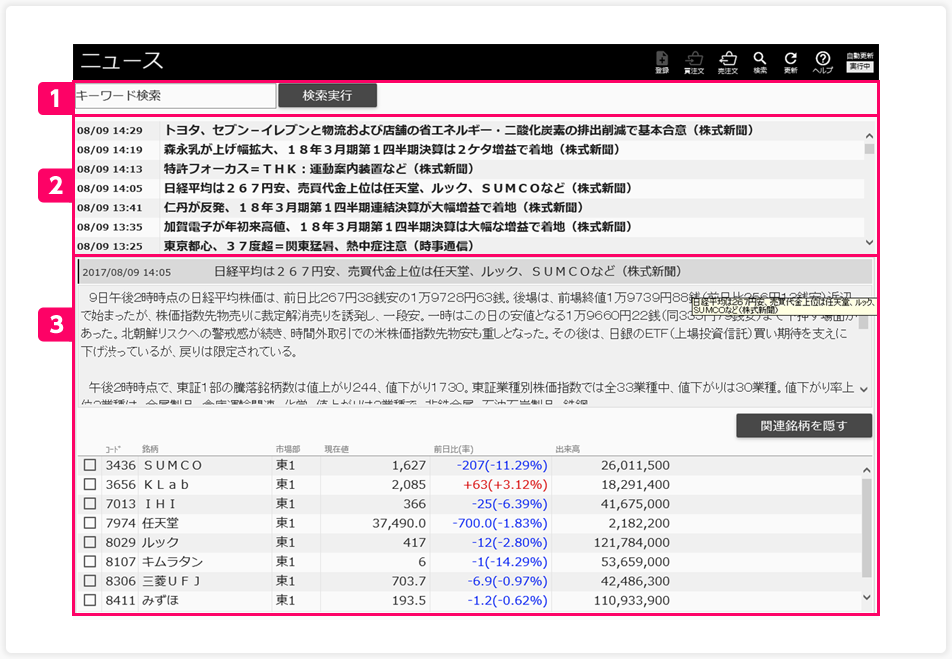Viewport: 952px width, 659px height.
Task: Click the 銘柄 column header
Action: click(x=150, y=449)
